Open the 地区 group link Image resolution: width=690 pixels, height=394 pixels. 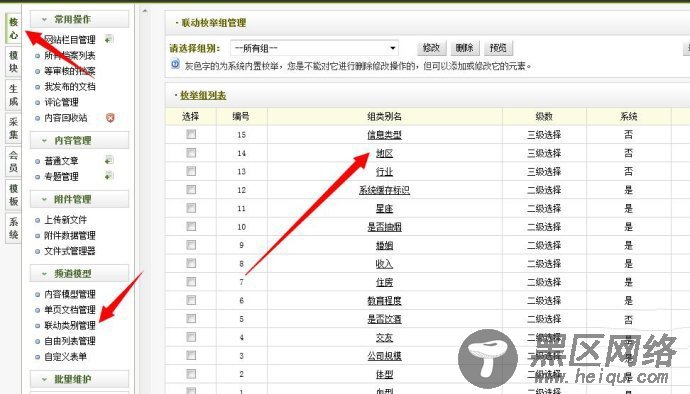click(x=384, y=153)
